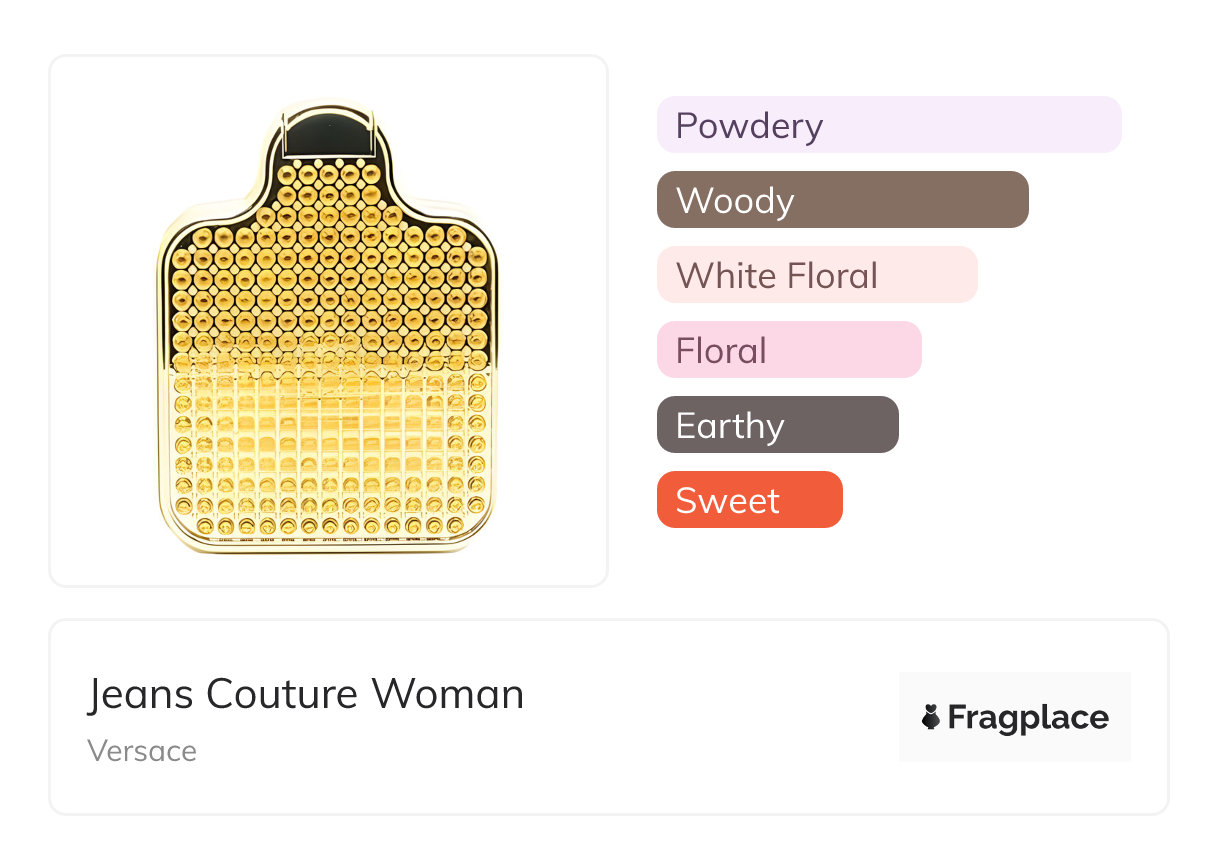Click the translucent lower half of the bottle
1218x864 pixels.
click(x=327, y=450)
